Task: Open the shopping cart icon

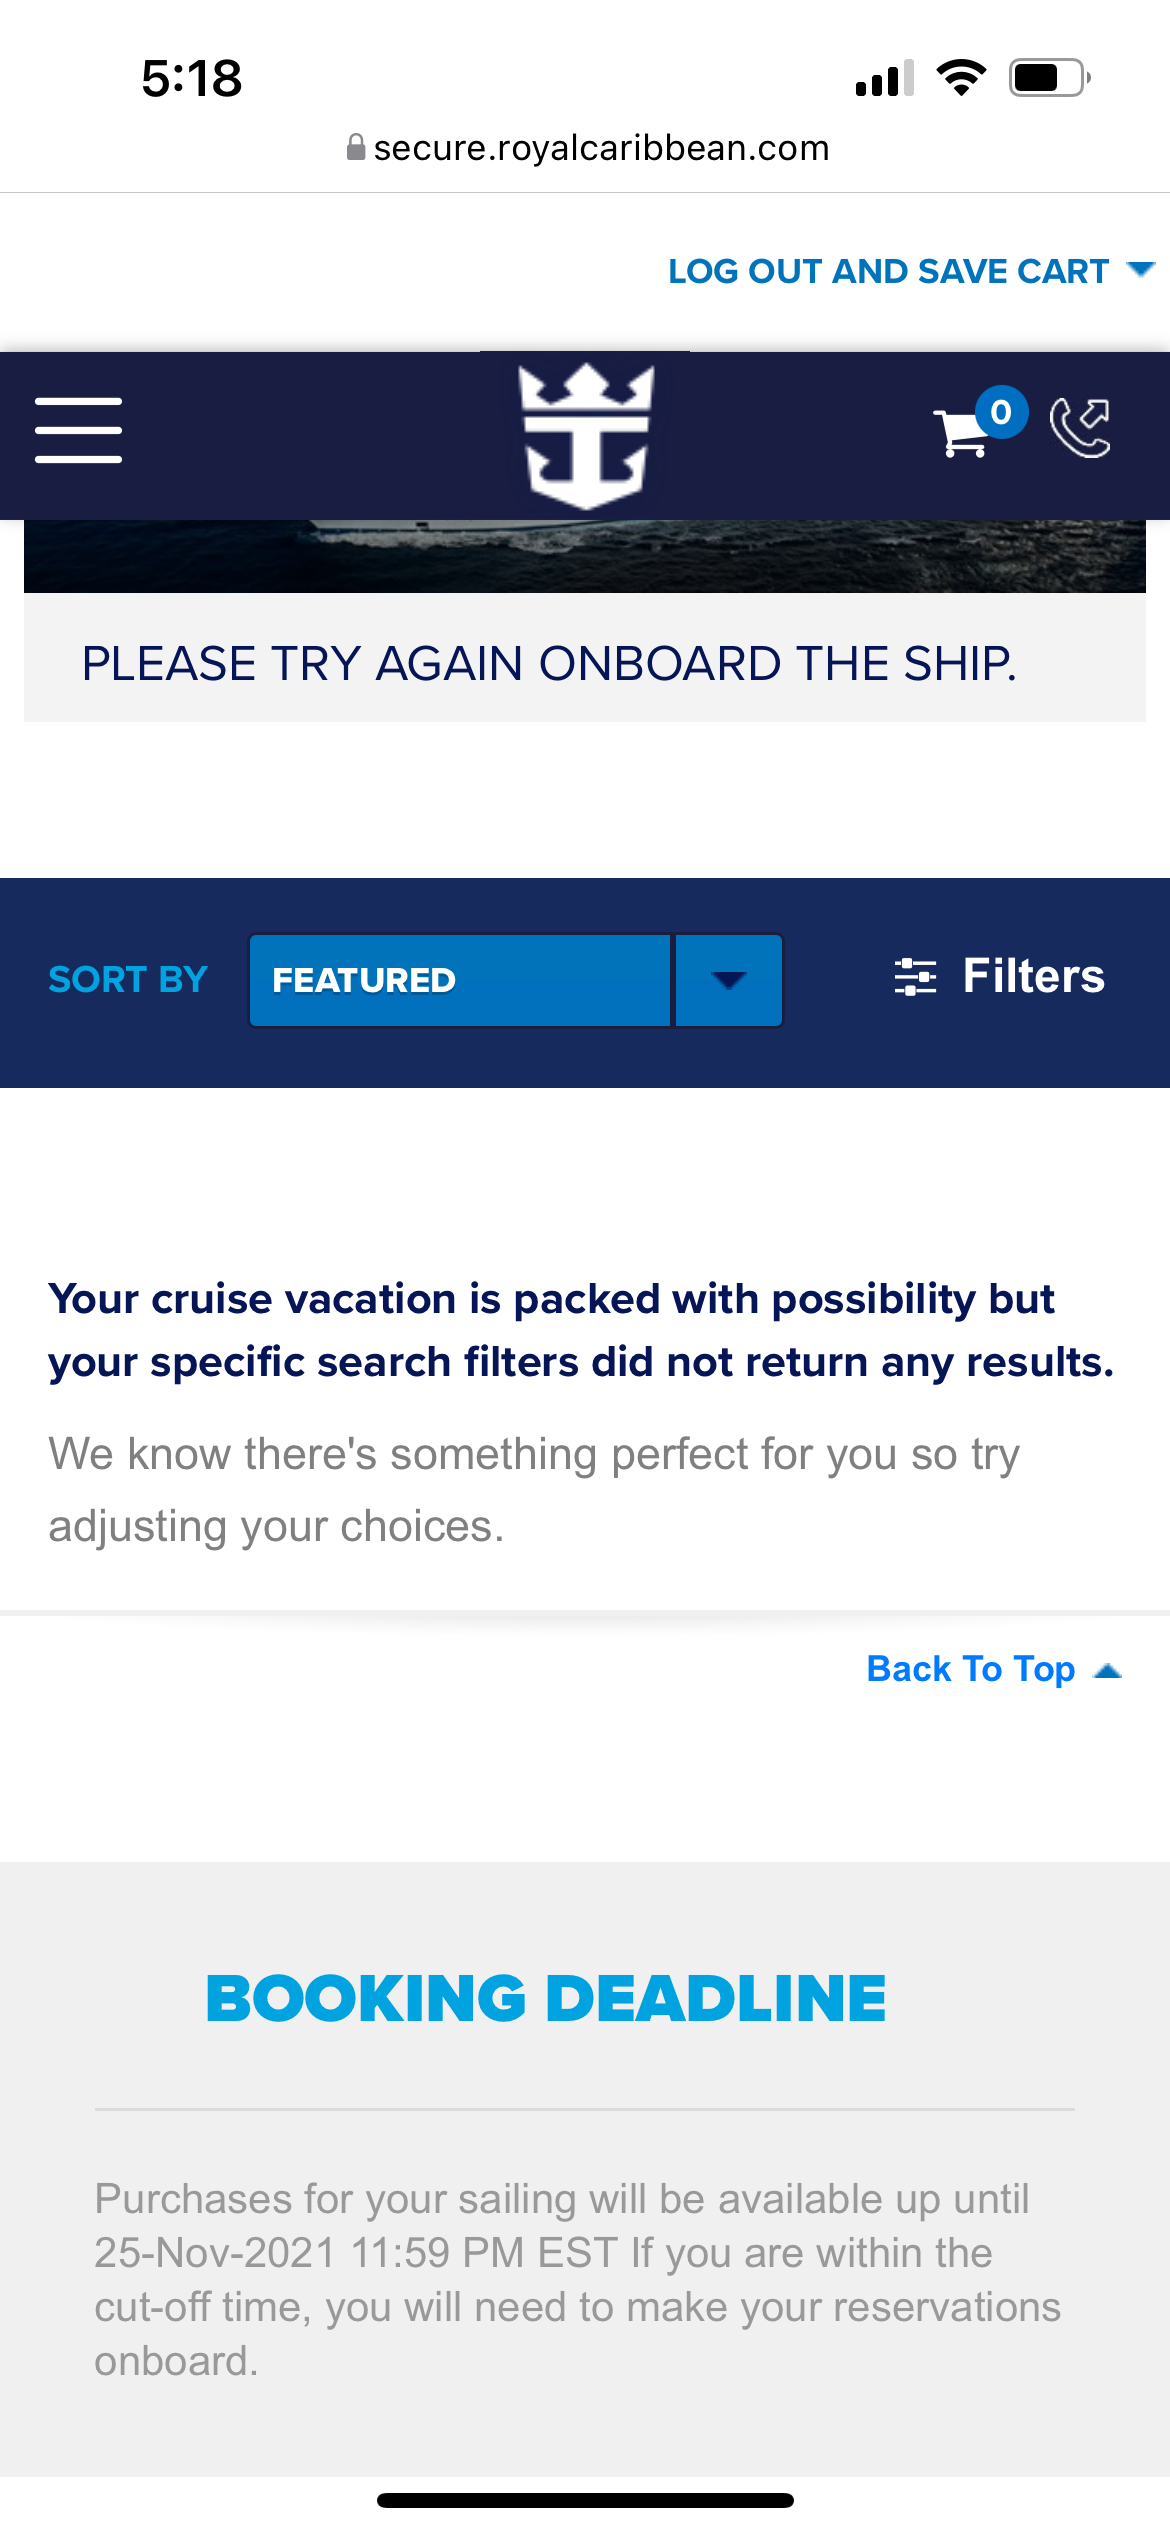Action: (x=960, y=433)
